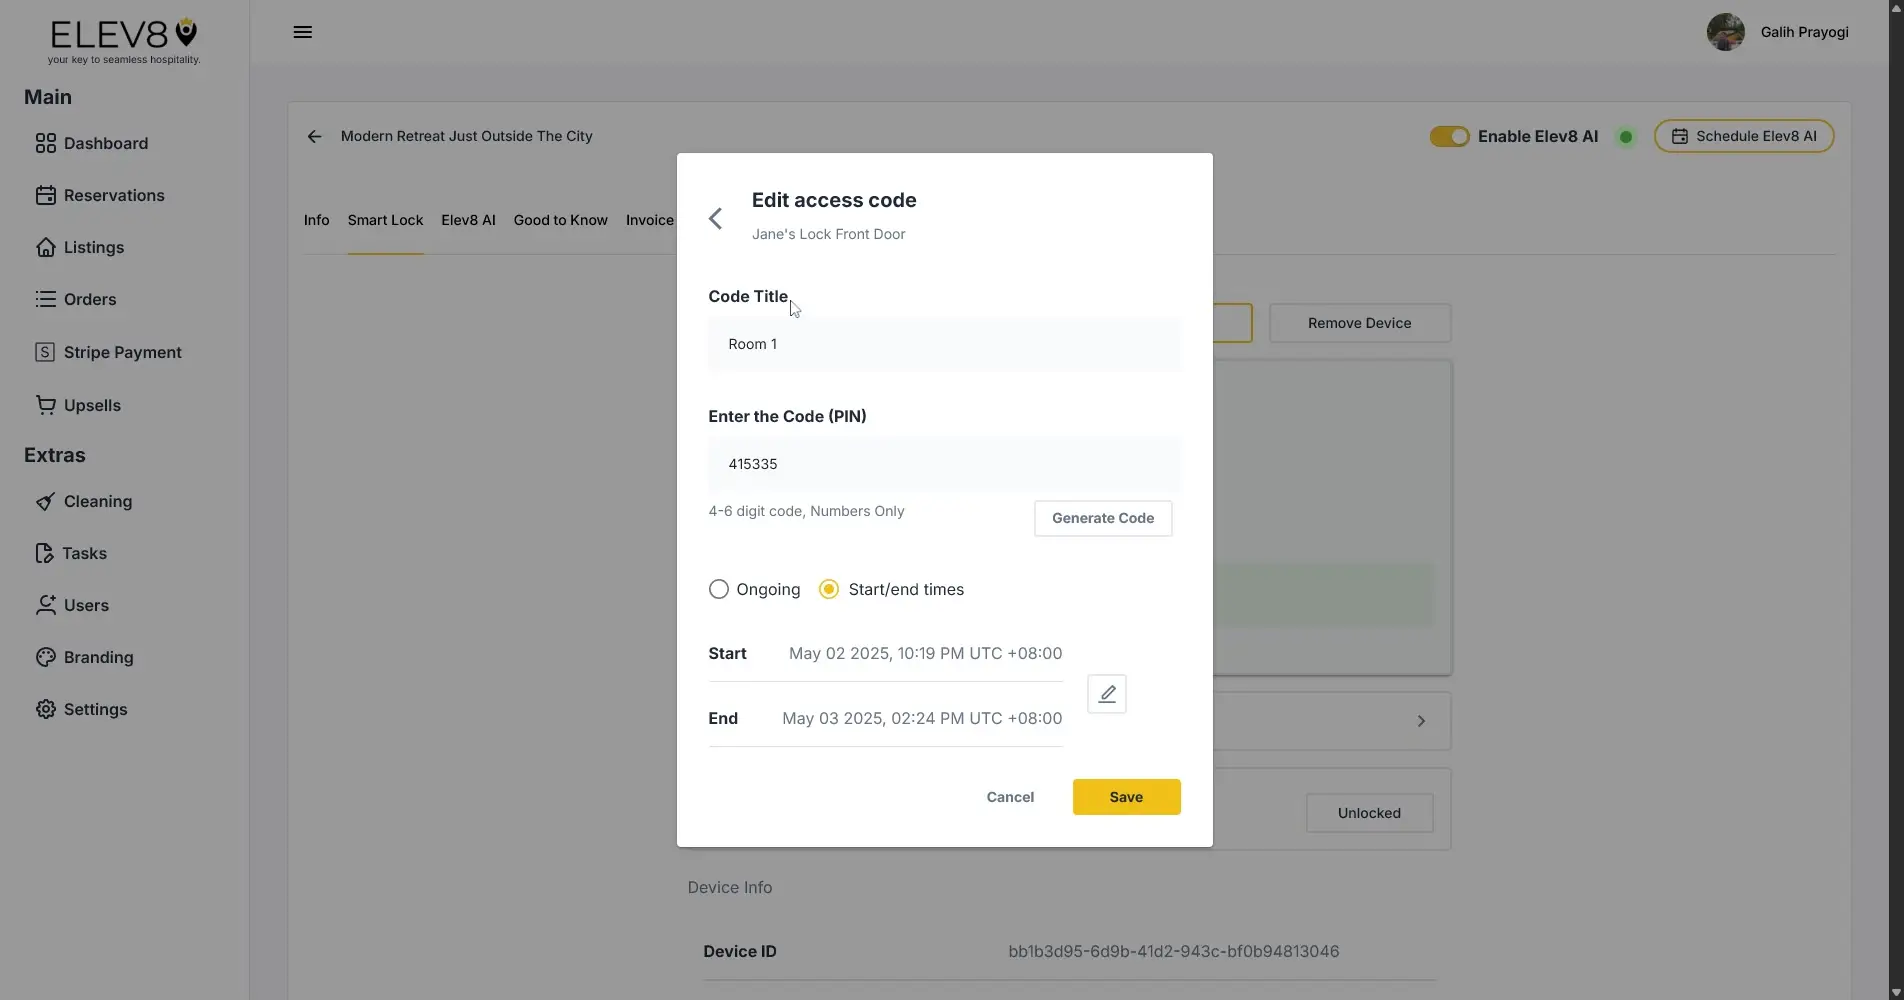
Task: Click the Galih Prayogi profile avatar
Action: click(x=1725, y=32)
